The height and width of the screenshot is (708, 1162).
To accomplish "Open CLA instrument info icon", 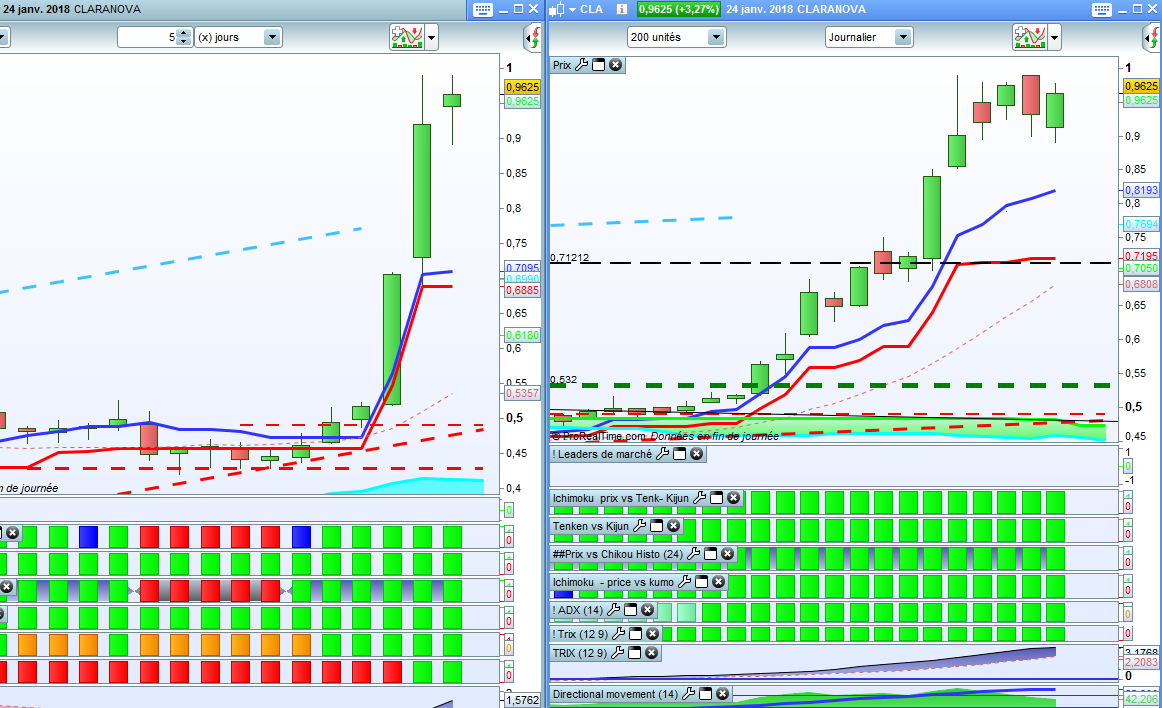I will tap(622, 10).
